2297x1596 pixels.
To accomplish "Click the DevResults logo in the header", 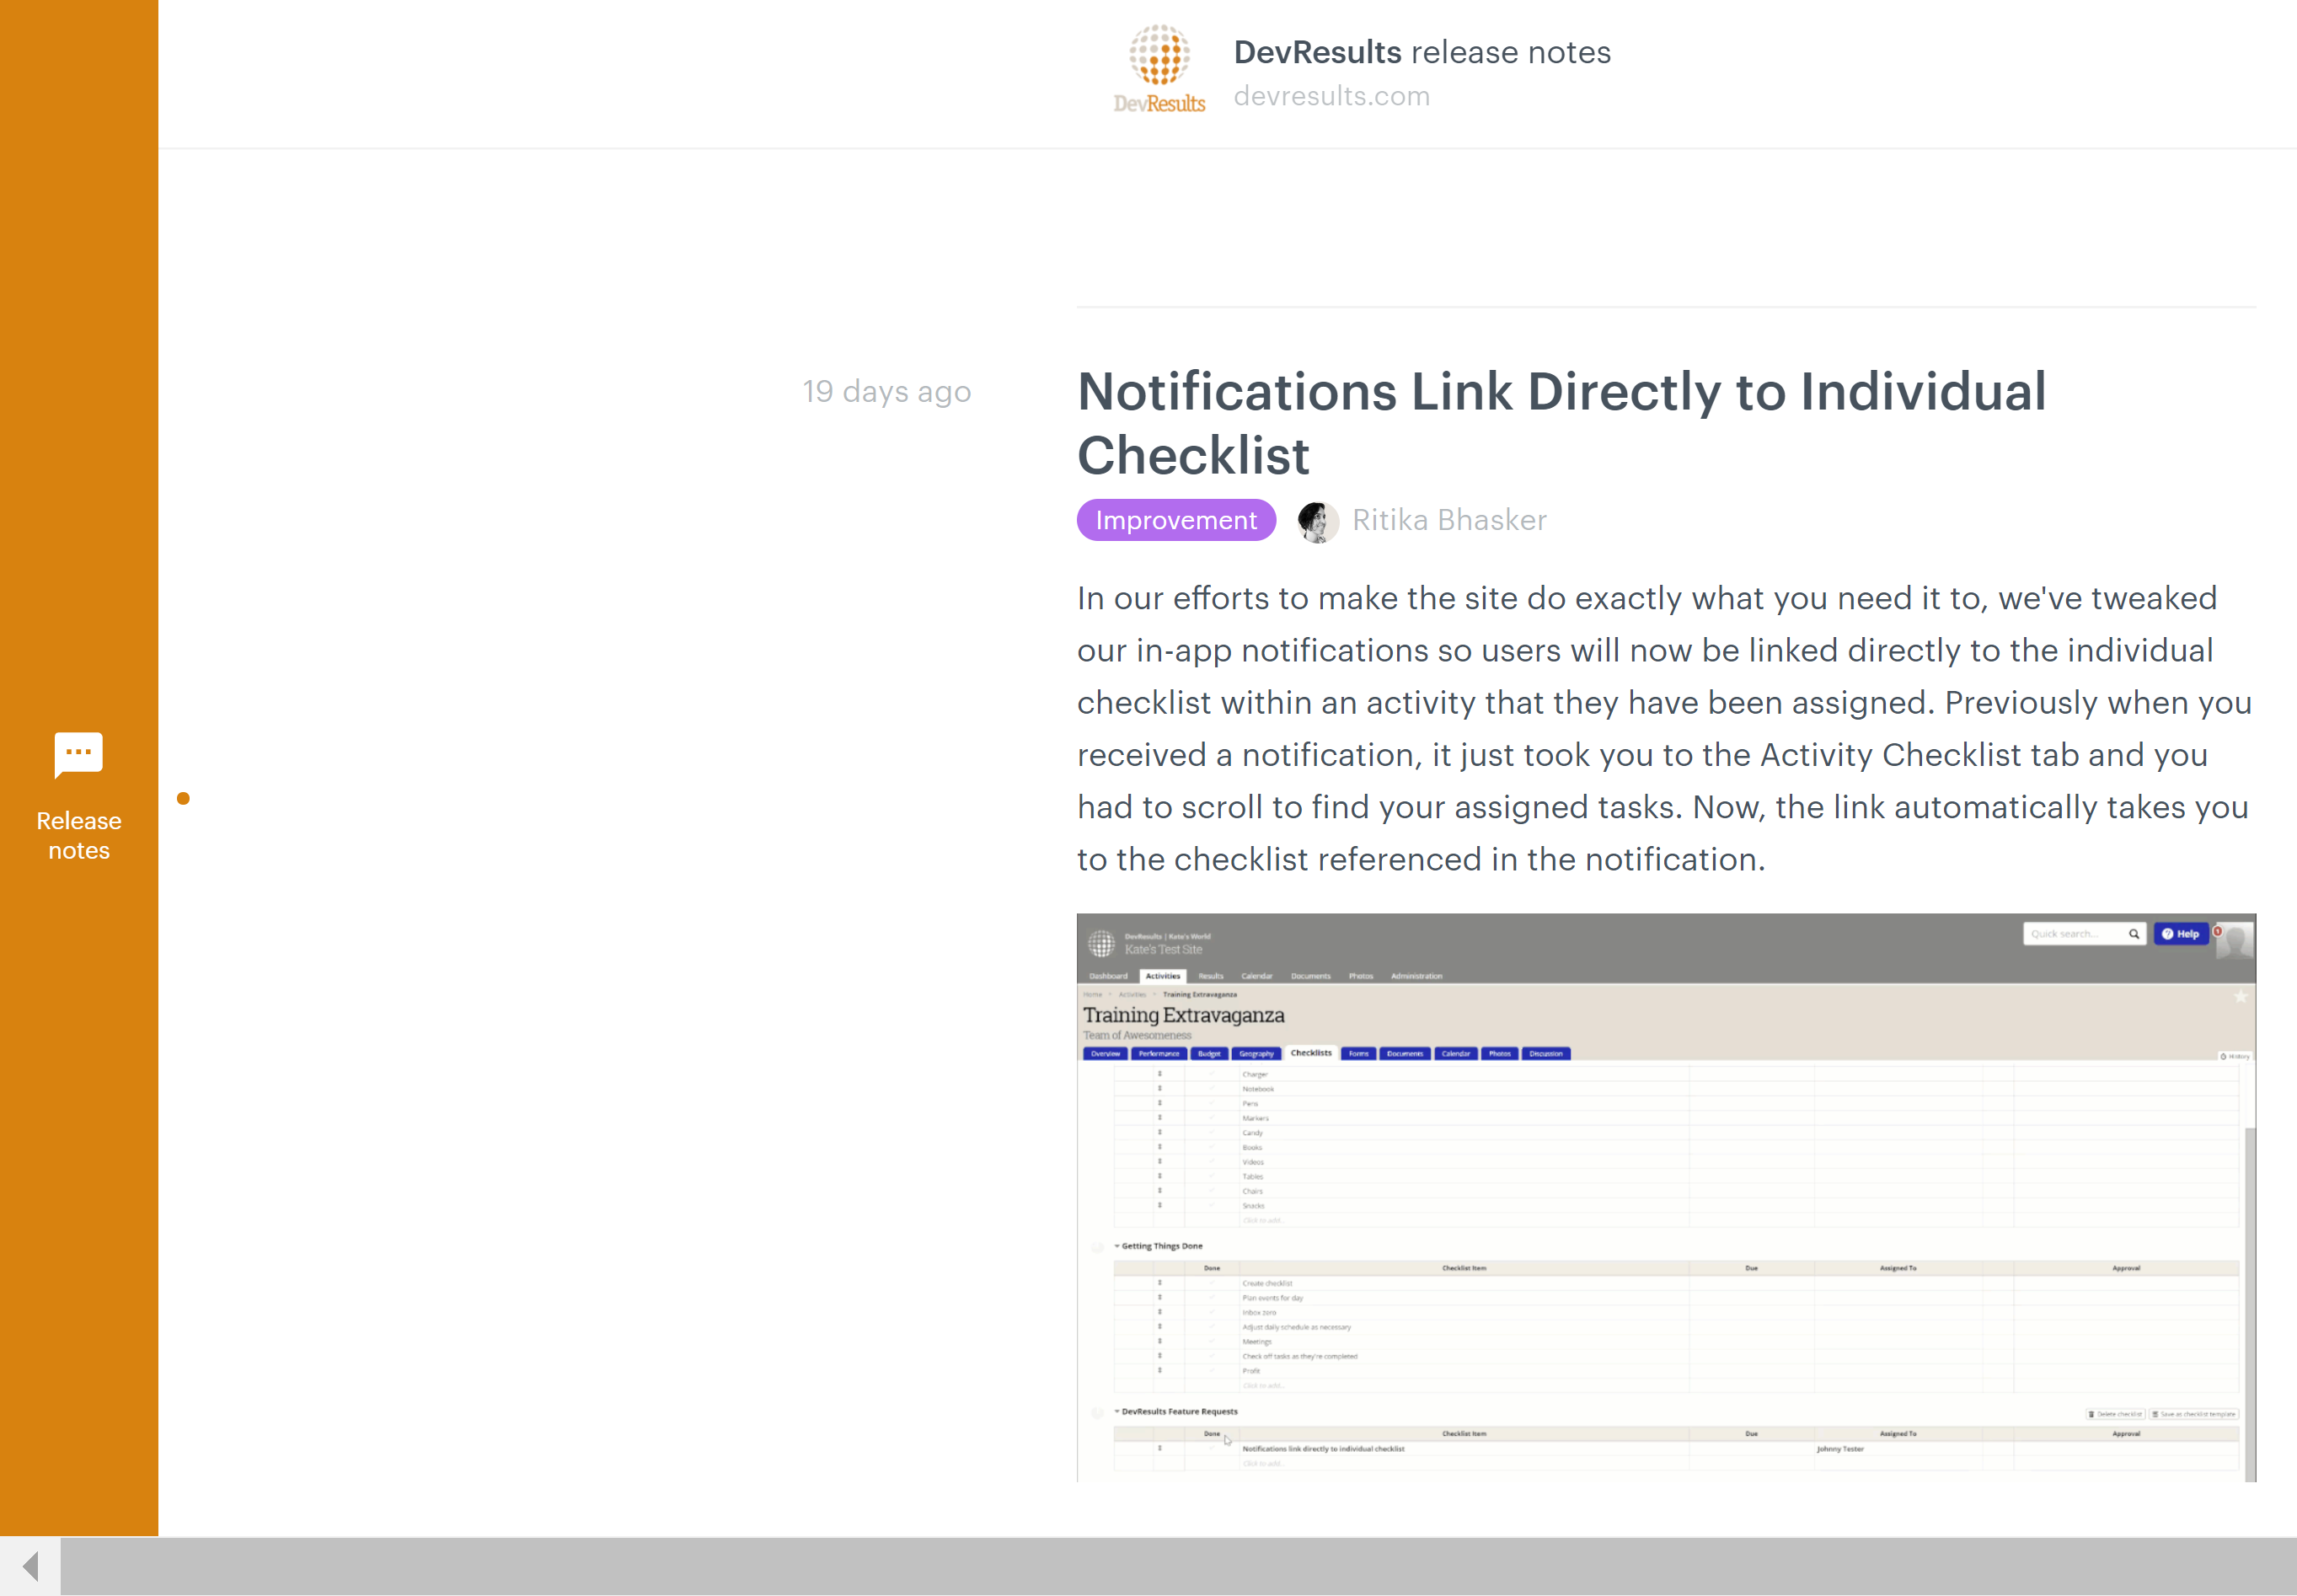I will pyautogui.click(x=1159, y=68).
